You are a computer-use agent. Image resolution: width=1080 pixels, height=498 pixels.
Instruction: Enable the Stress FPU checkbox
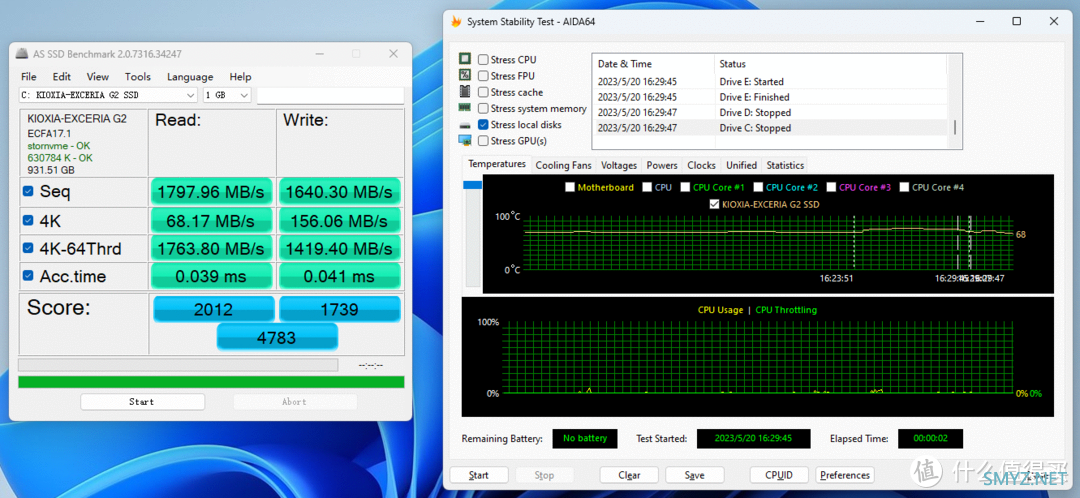pos(484,76)
